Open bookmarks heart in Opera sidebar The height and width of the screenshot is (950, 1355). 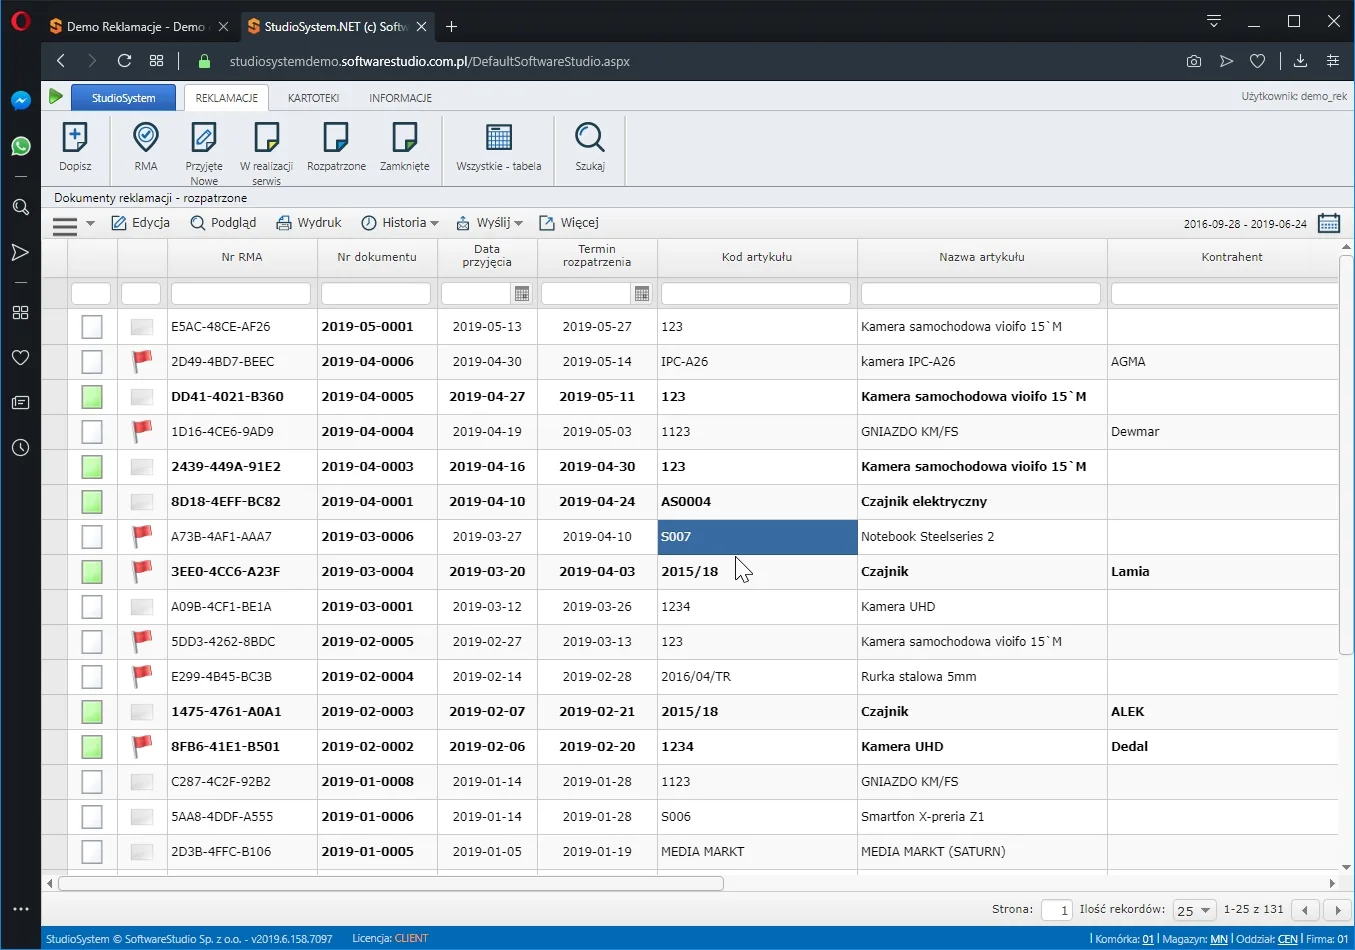coord(20,357)
